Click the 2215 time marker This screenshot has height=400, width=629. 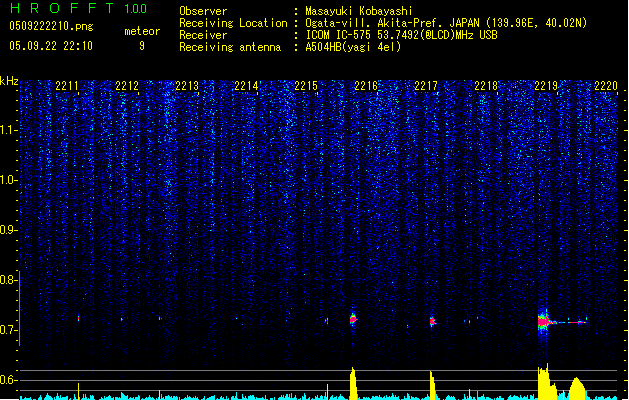click(306, 85)
